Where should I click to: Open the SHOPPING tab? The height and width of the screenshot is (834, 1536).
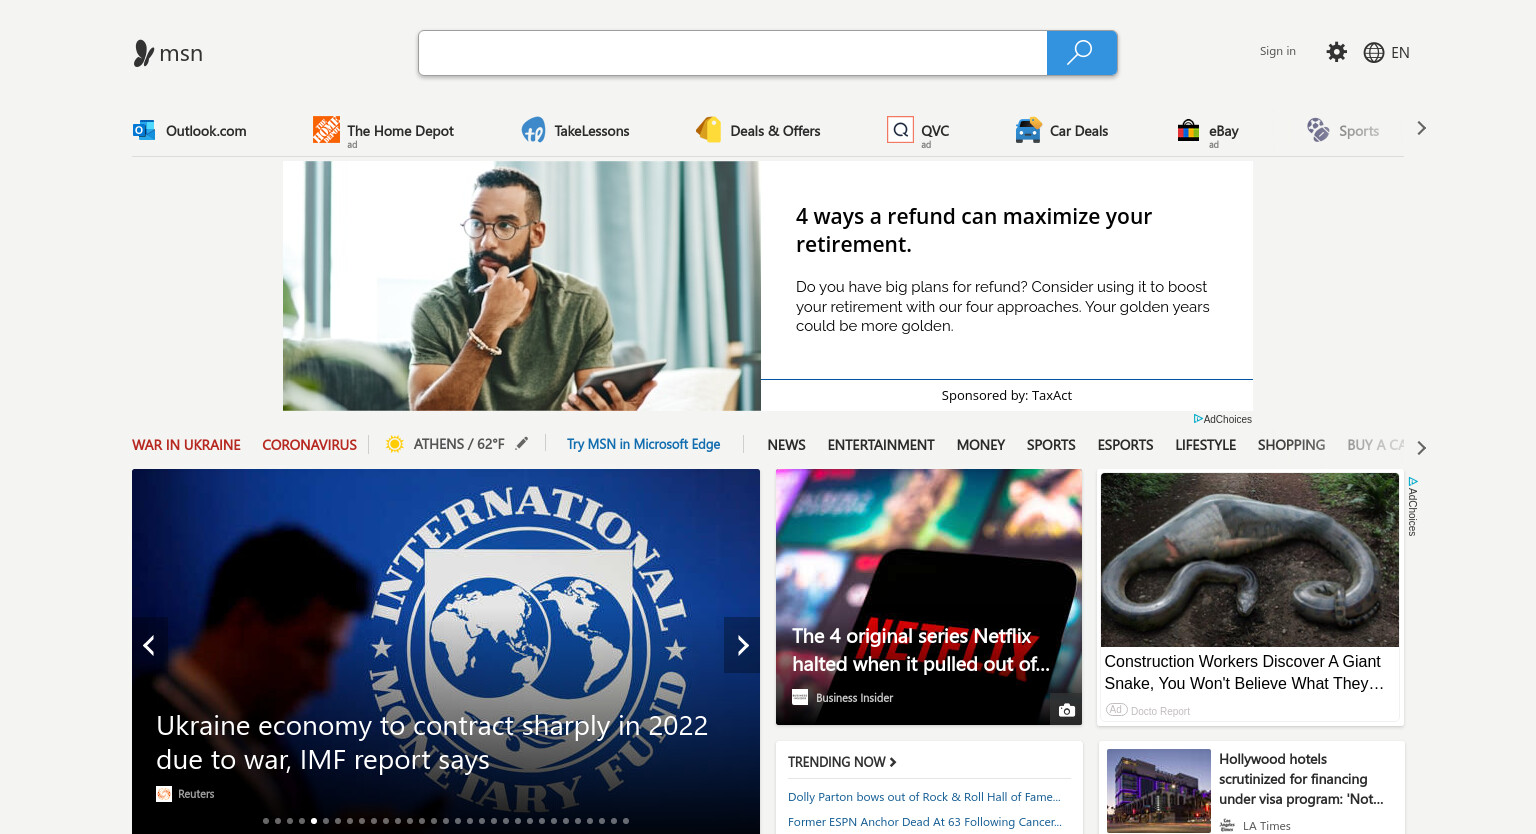tap(1291, 445)
